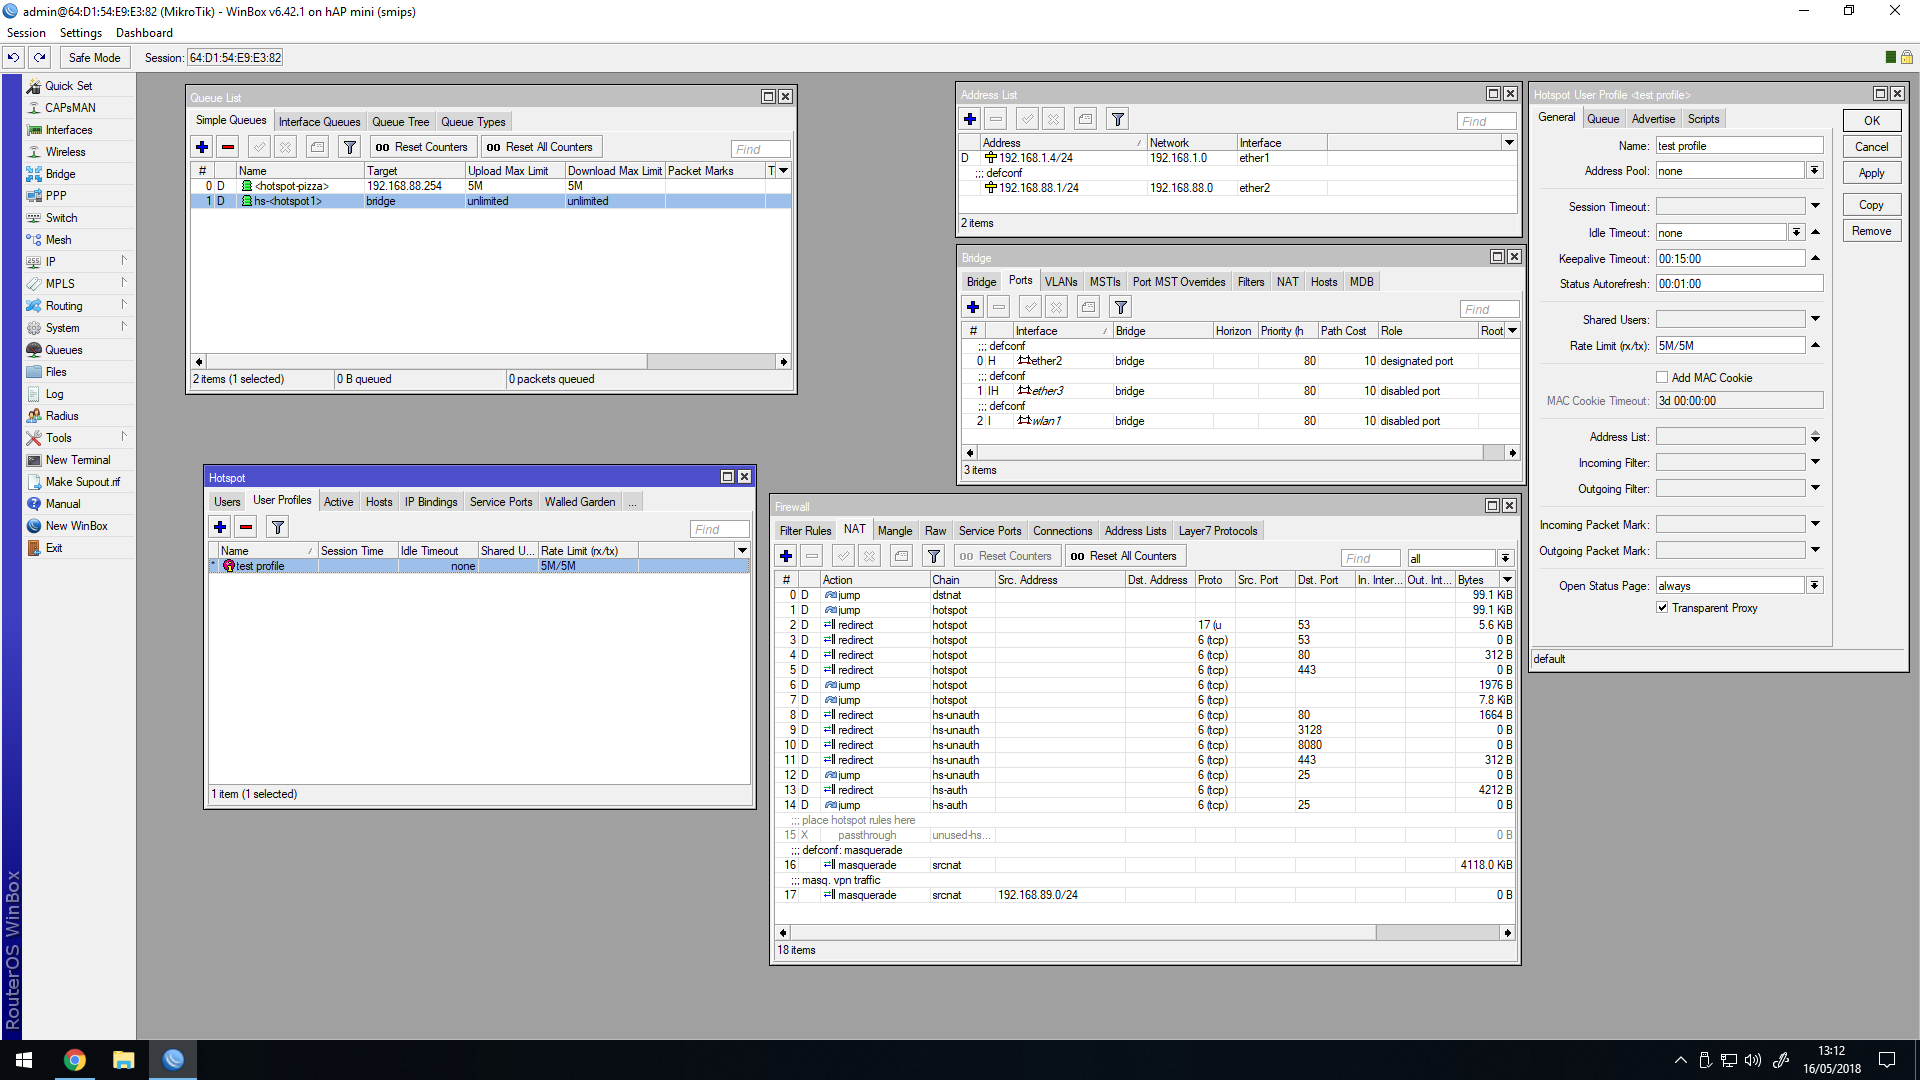
Task: Open the Queues section in sidebar
Action: 64,349
